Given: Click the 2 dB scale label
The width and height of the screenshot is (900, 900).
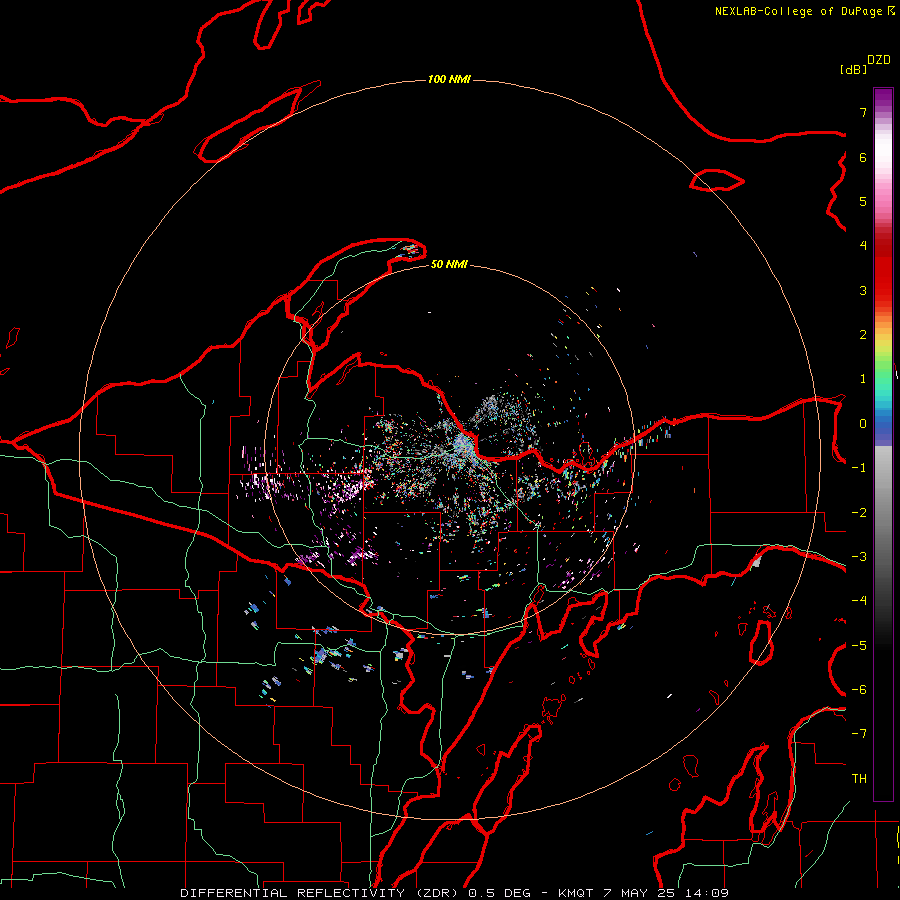Looking at the screenshot, I should (863, 335).
